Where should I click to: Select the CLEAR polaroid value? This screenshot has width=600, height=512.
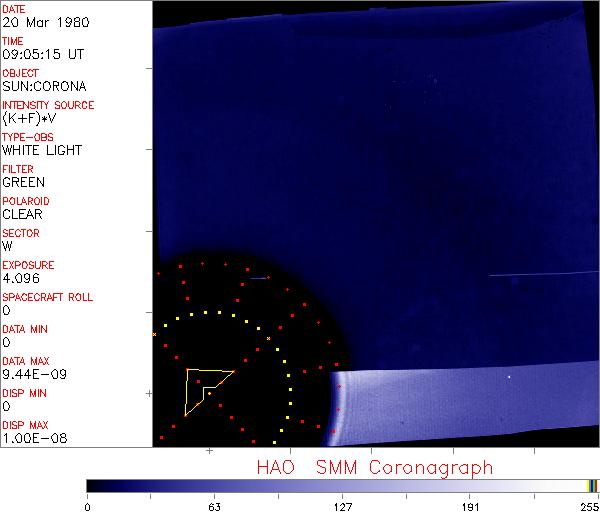[22, 214]
